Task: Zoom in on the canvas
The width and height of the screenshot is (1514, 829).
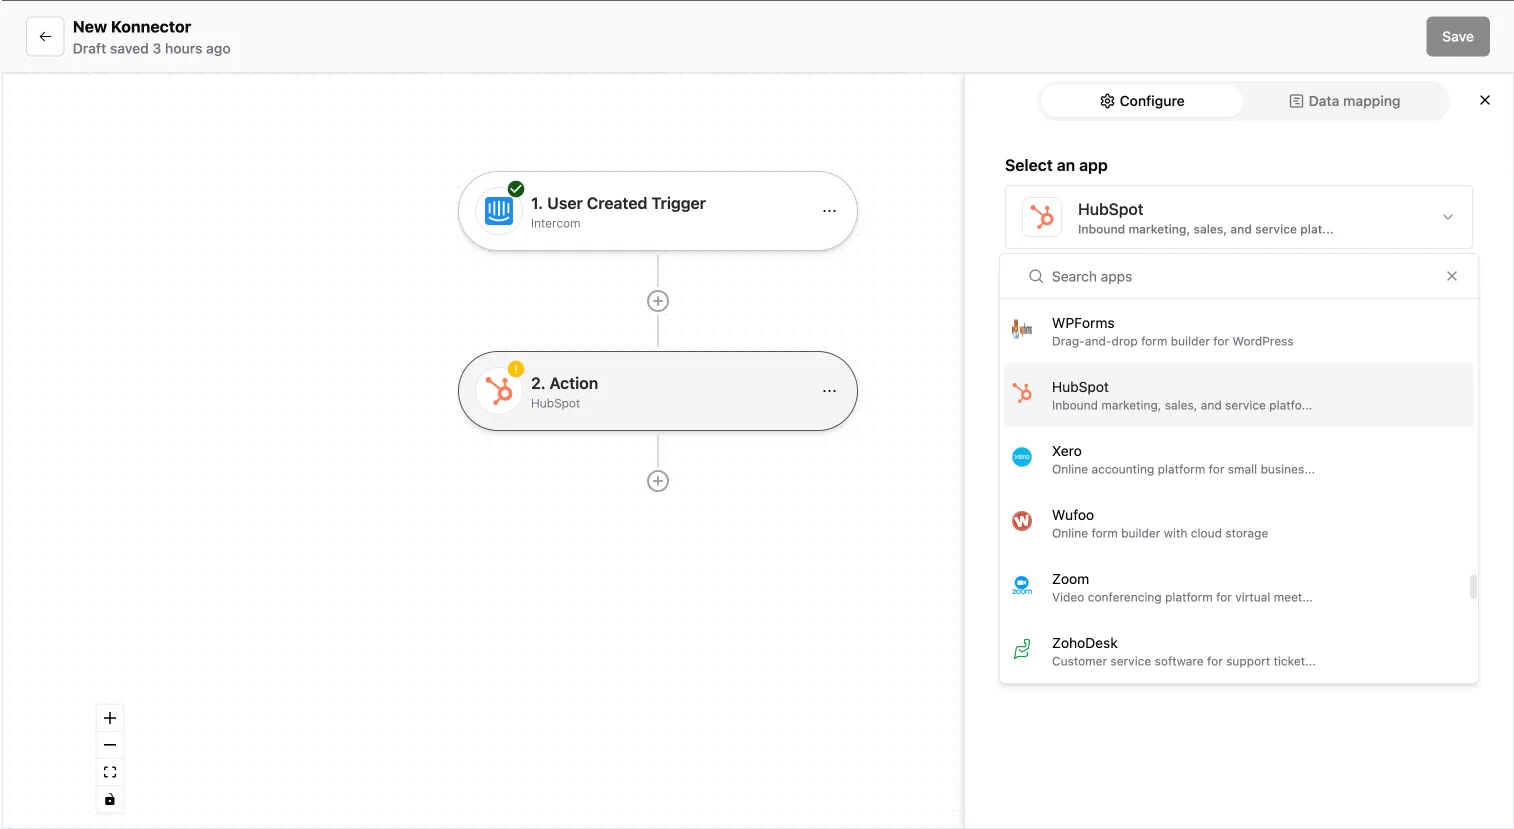Action: (x=110, y=718)
